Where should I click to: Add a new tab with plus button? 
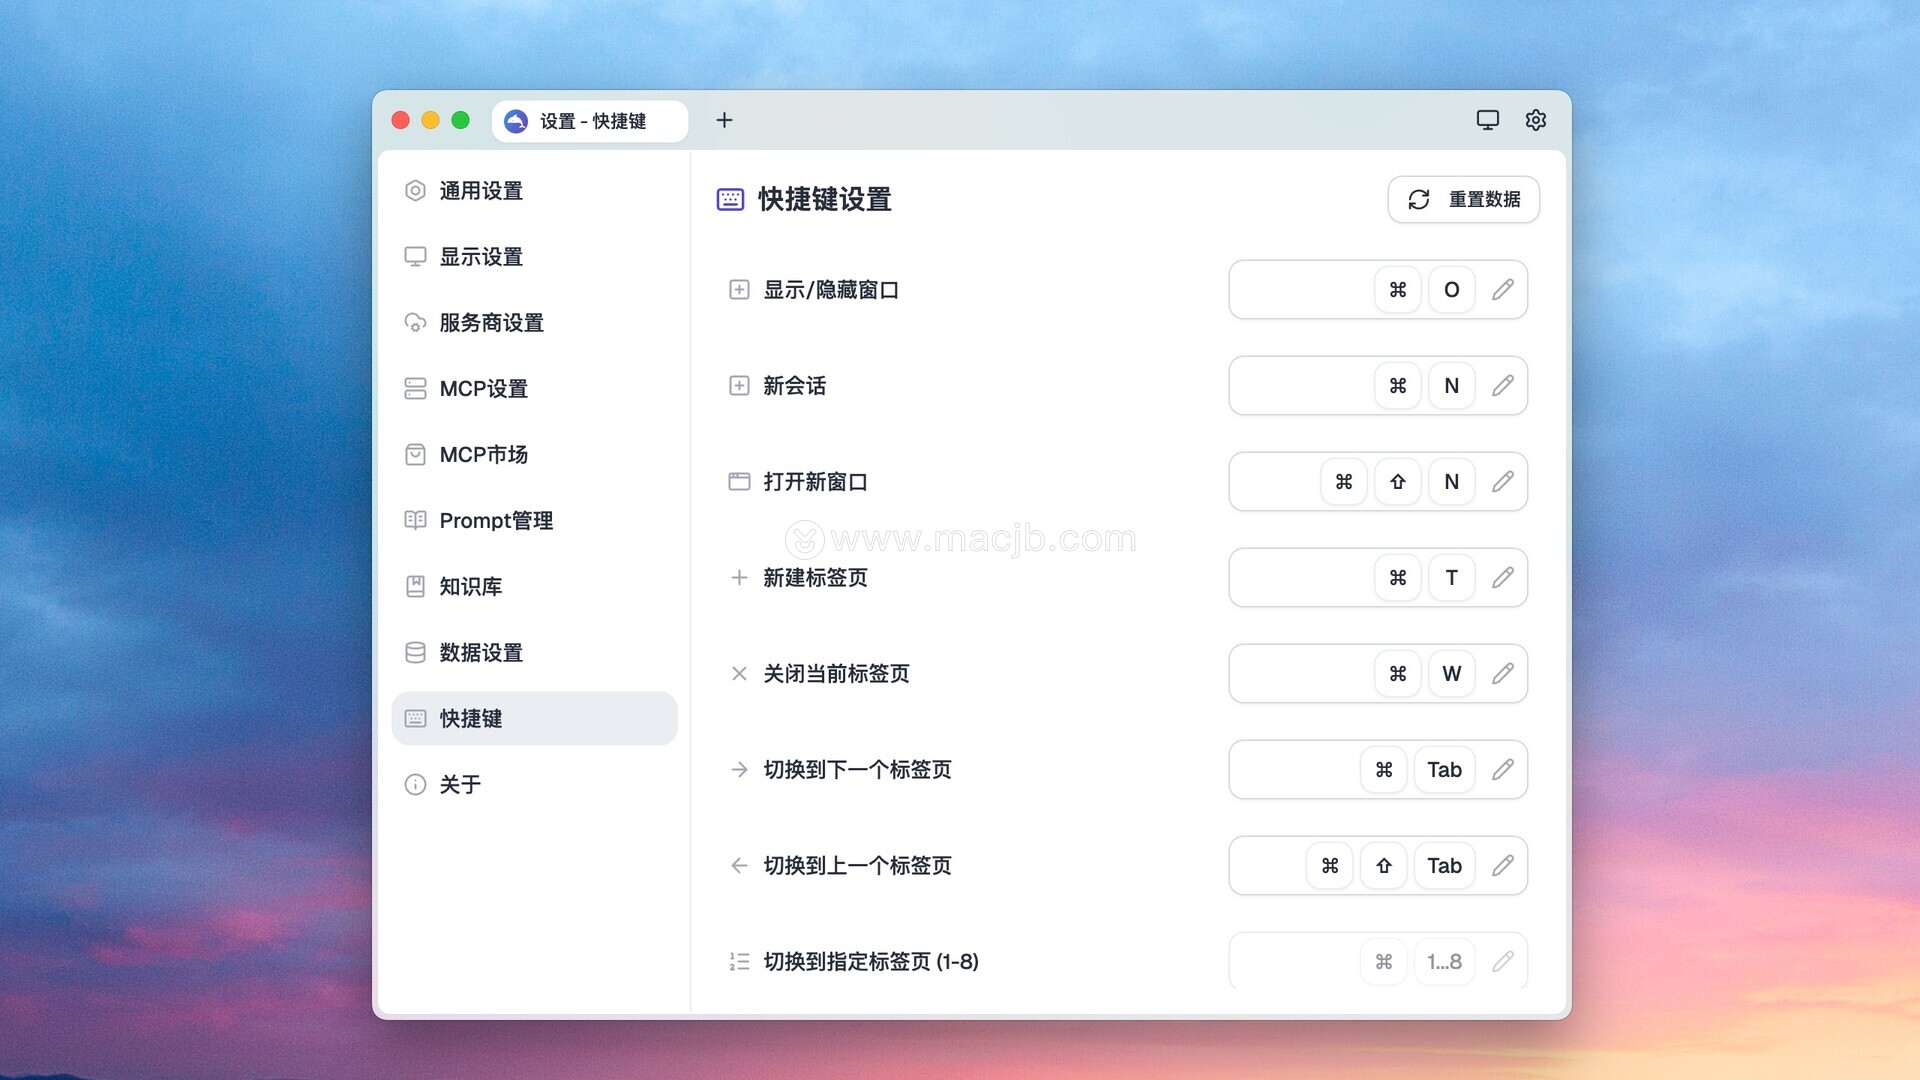tap(725, 120)
